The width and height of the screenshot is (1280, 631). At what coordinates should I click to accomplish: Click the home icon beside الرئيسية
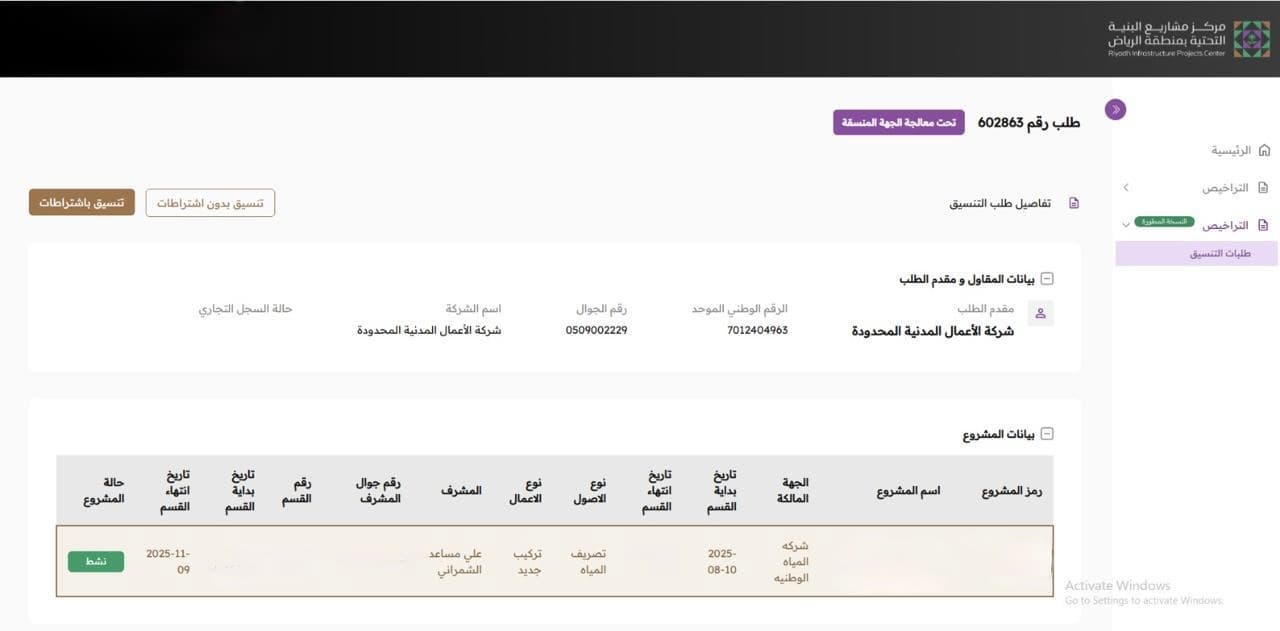click(x=1264, y=150)
